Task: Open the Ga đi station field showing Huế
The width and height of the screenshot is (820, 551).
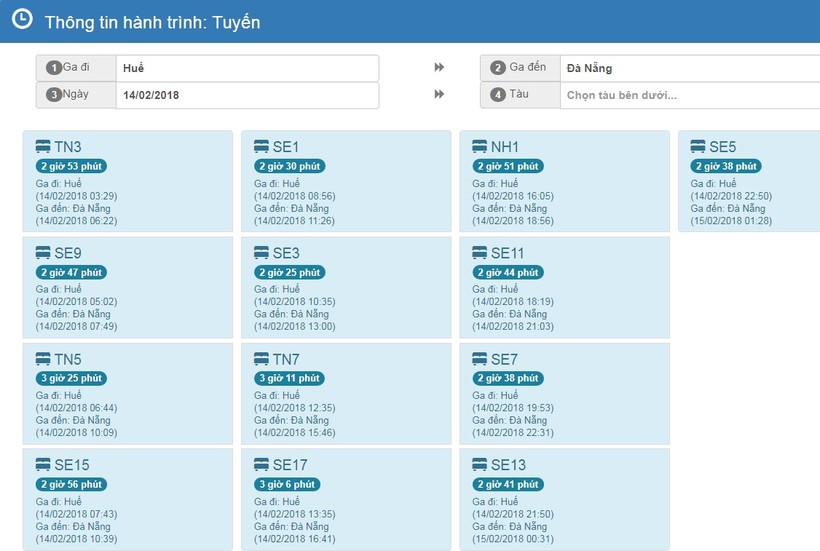Action: (x=246, y=68)
